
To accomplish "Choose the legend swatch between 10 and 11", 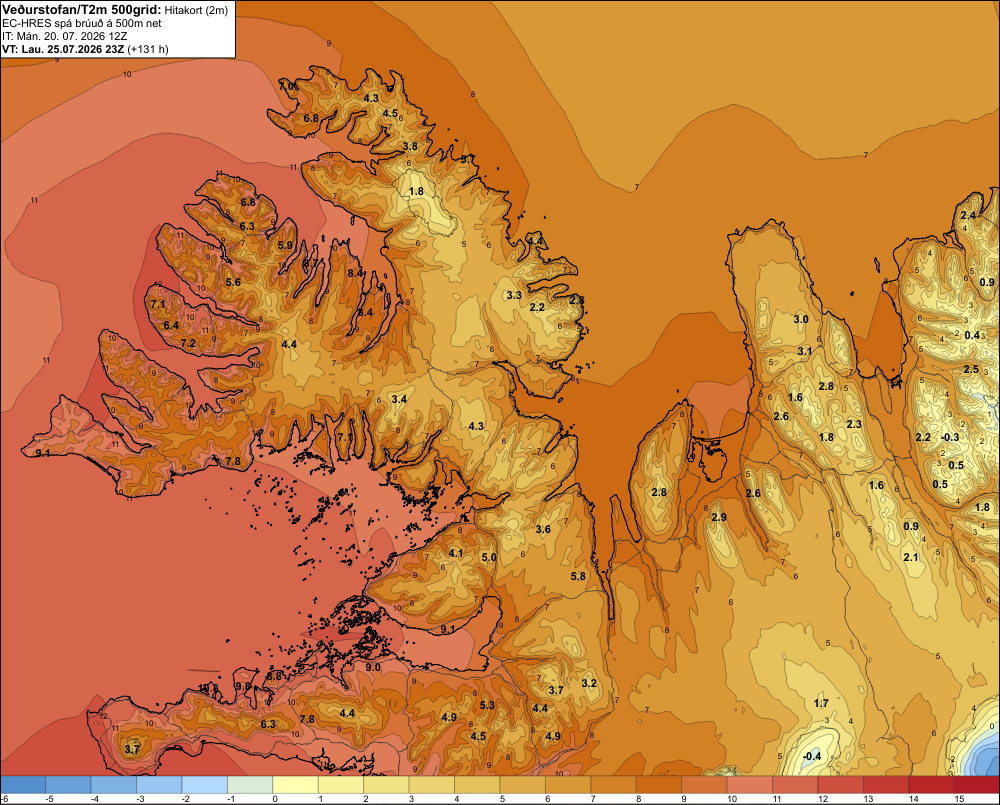I will coord(750,785).
